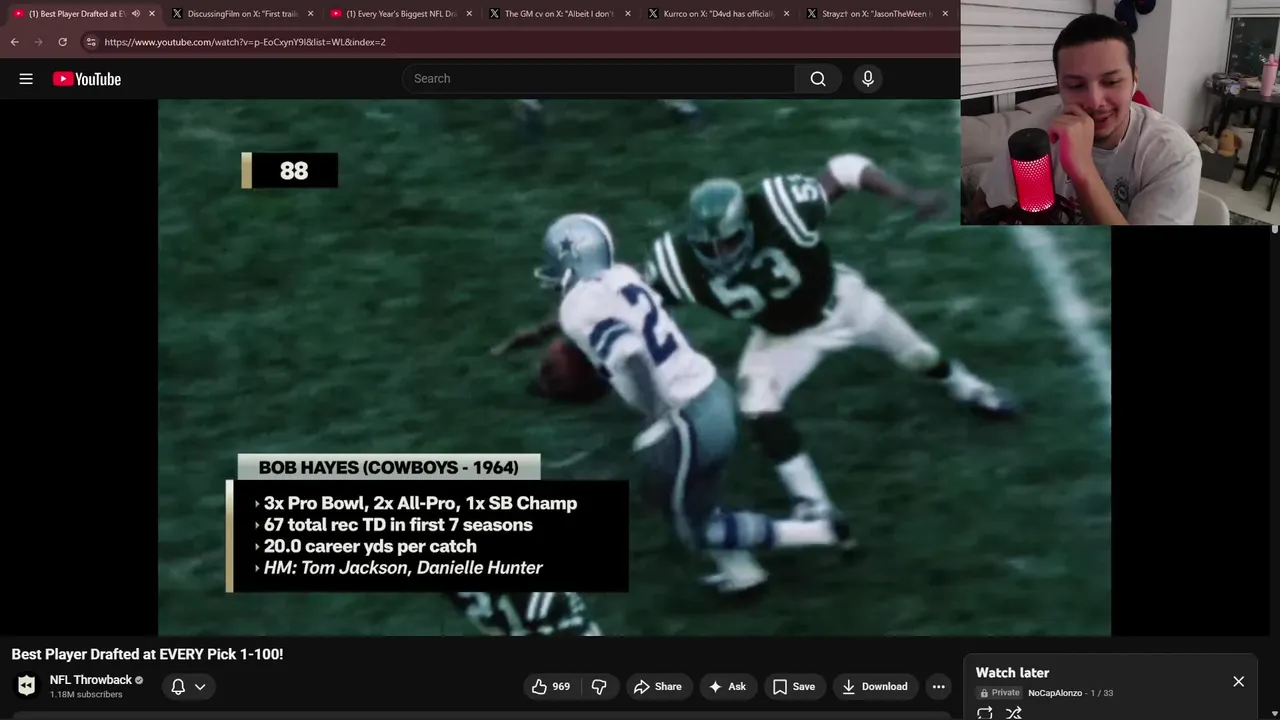Screen dimensions: 1280x720
Task: Reload the current page
Action: [x=62, y=42]
